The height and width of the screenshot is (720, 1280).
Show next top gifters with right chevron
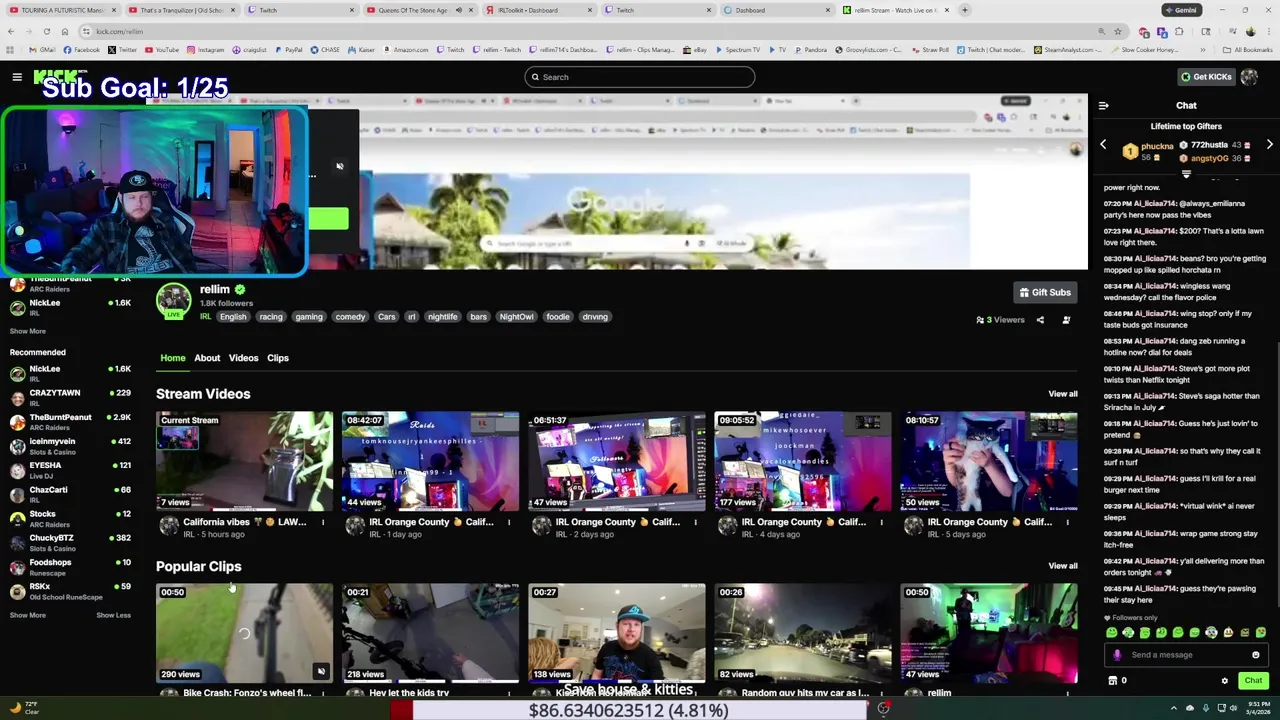coord(1269,145)
